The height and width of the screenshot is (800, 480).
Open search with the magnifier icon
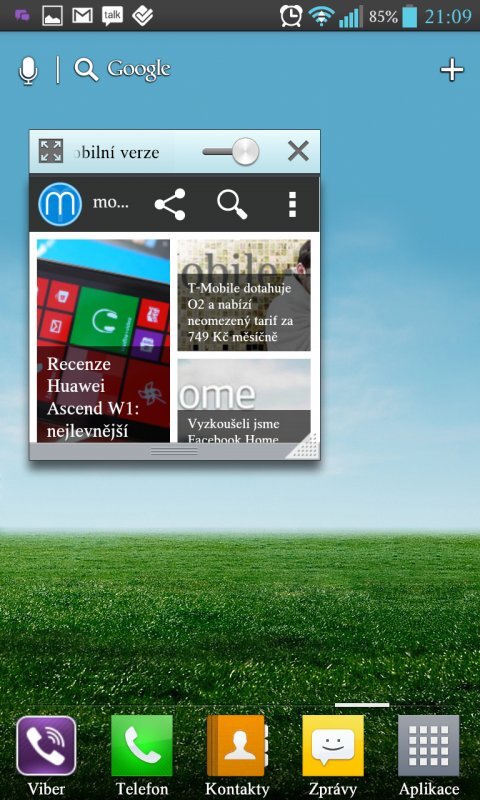click(x=232, y=204)
